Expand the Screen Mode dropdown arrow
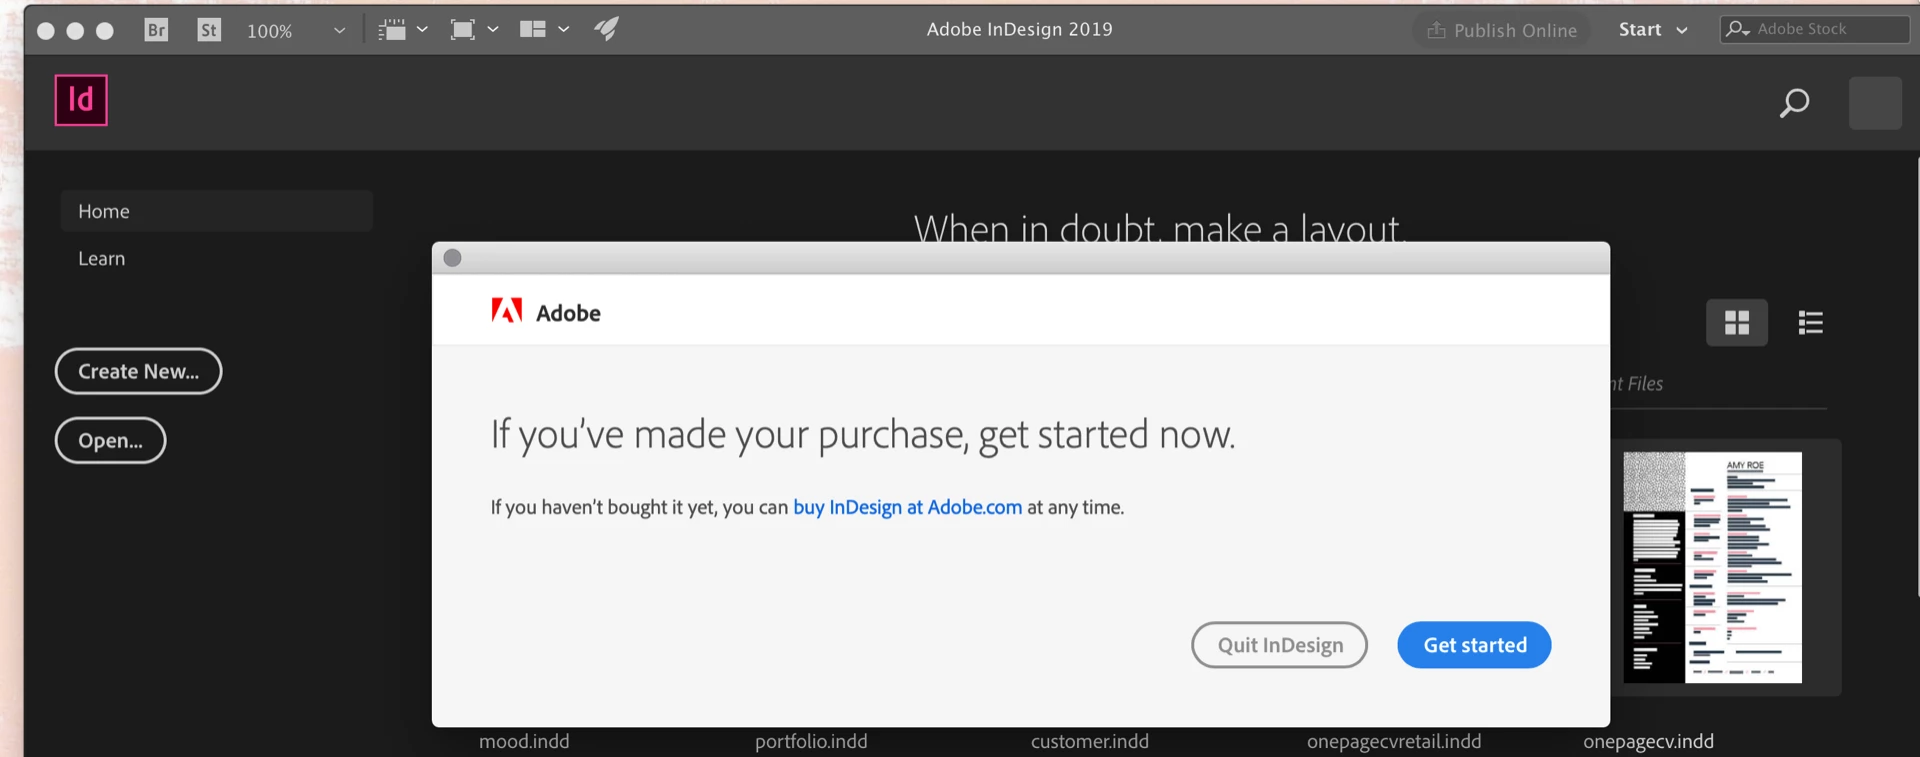Screen dimensions: 1920x757 [x=493, y=30]
